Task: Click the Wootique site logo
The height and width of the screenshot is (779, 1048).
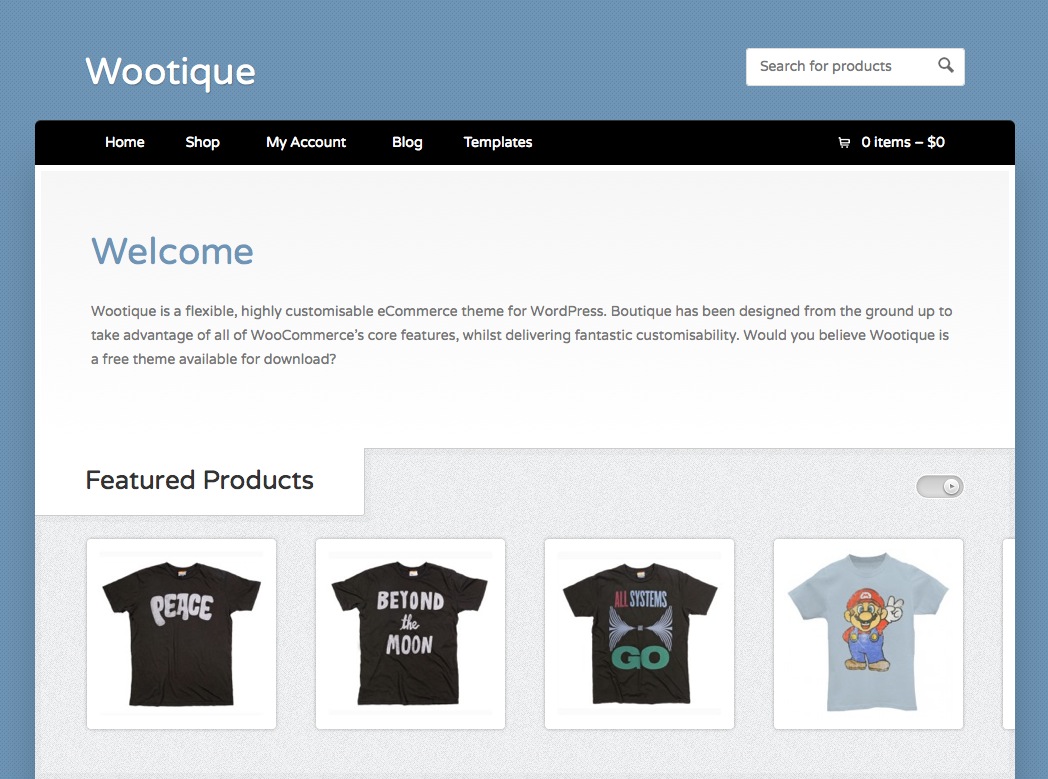Action: click(x=170, y=72)
